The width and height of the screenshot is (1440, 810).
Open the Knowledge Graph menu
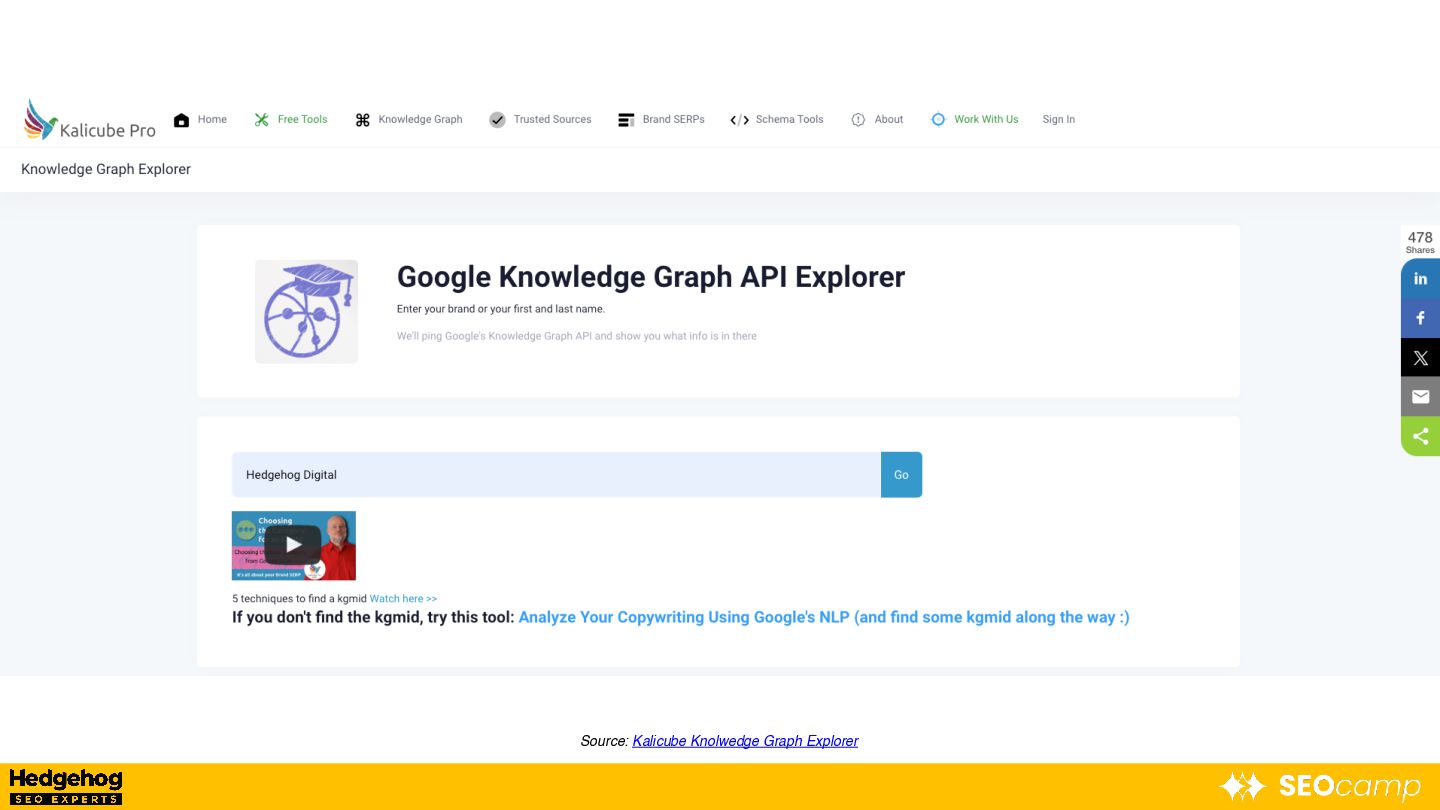(420, 119)
